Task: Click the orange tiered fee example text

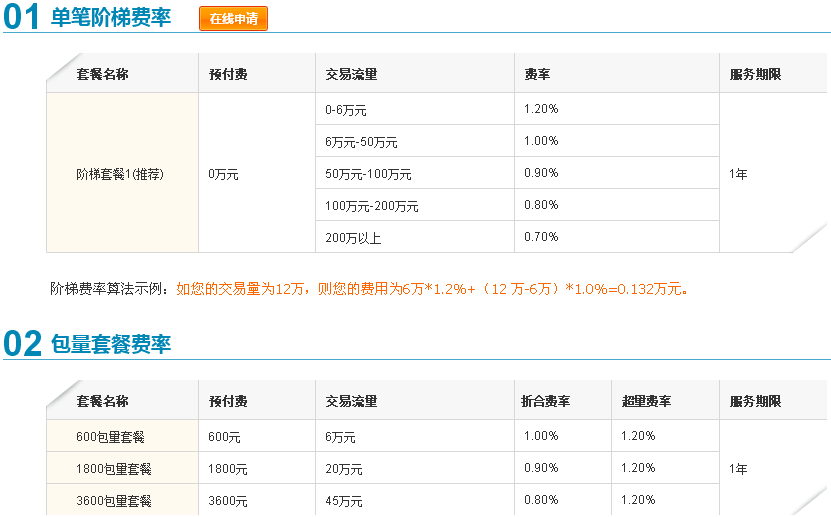Action: tap(432, 289)
